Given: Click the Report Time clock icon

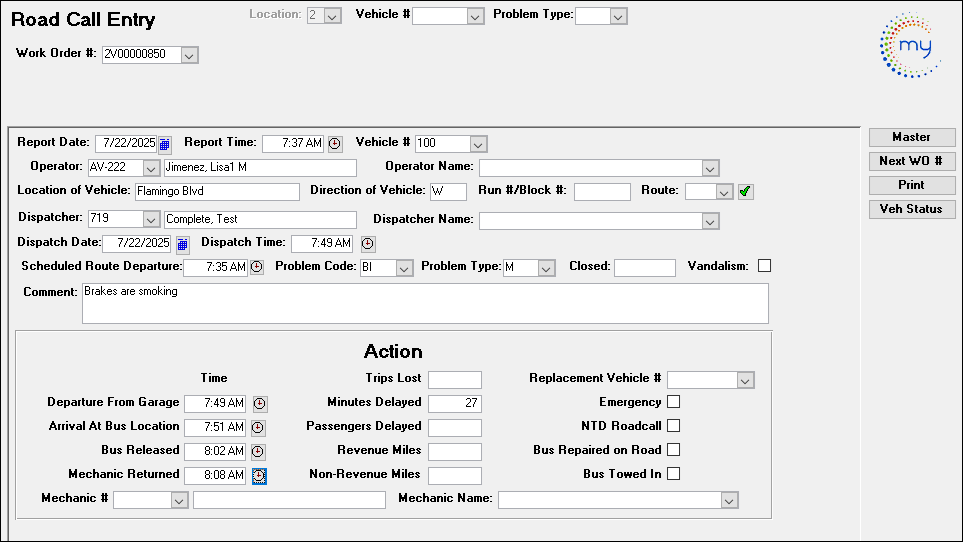Looking at the screenshot, I should coord(335,144).
